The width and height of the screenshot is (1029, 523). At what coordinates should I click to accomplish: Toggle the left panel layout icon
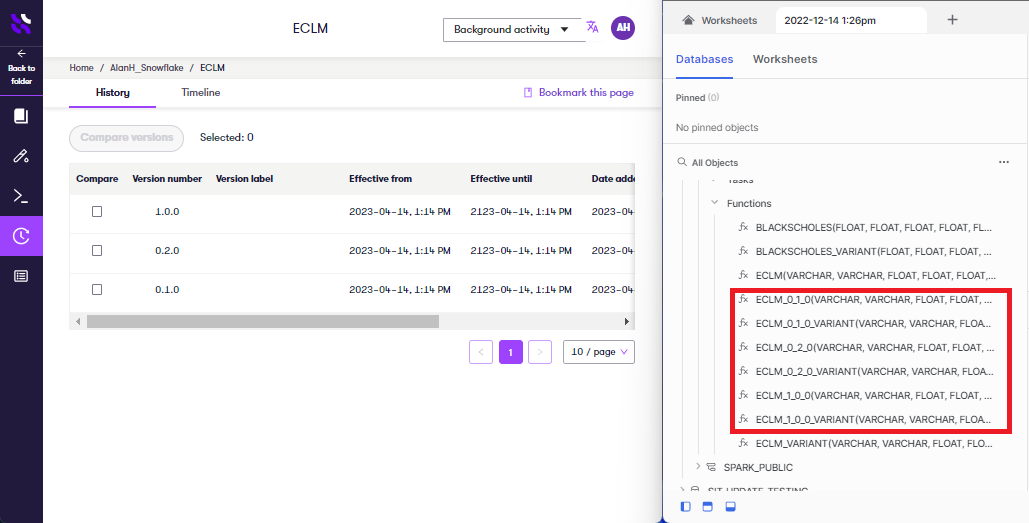tap(686, 507)
